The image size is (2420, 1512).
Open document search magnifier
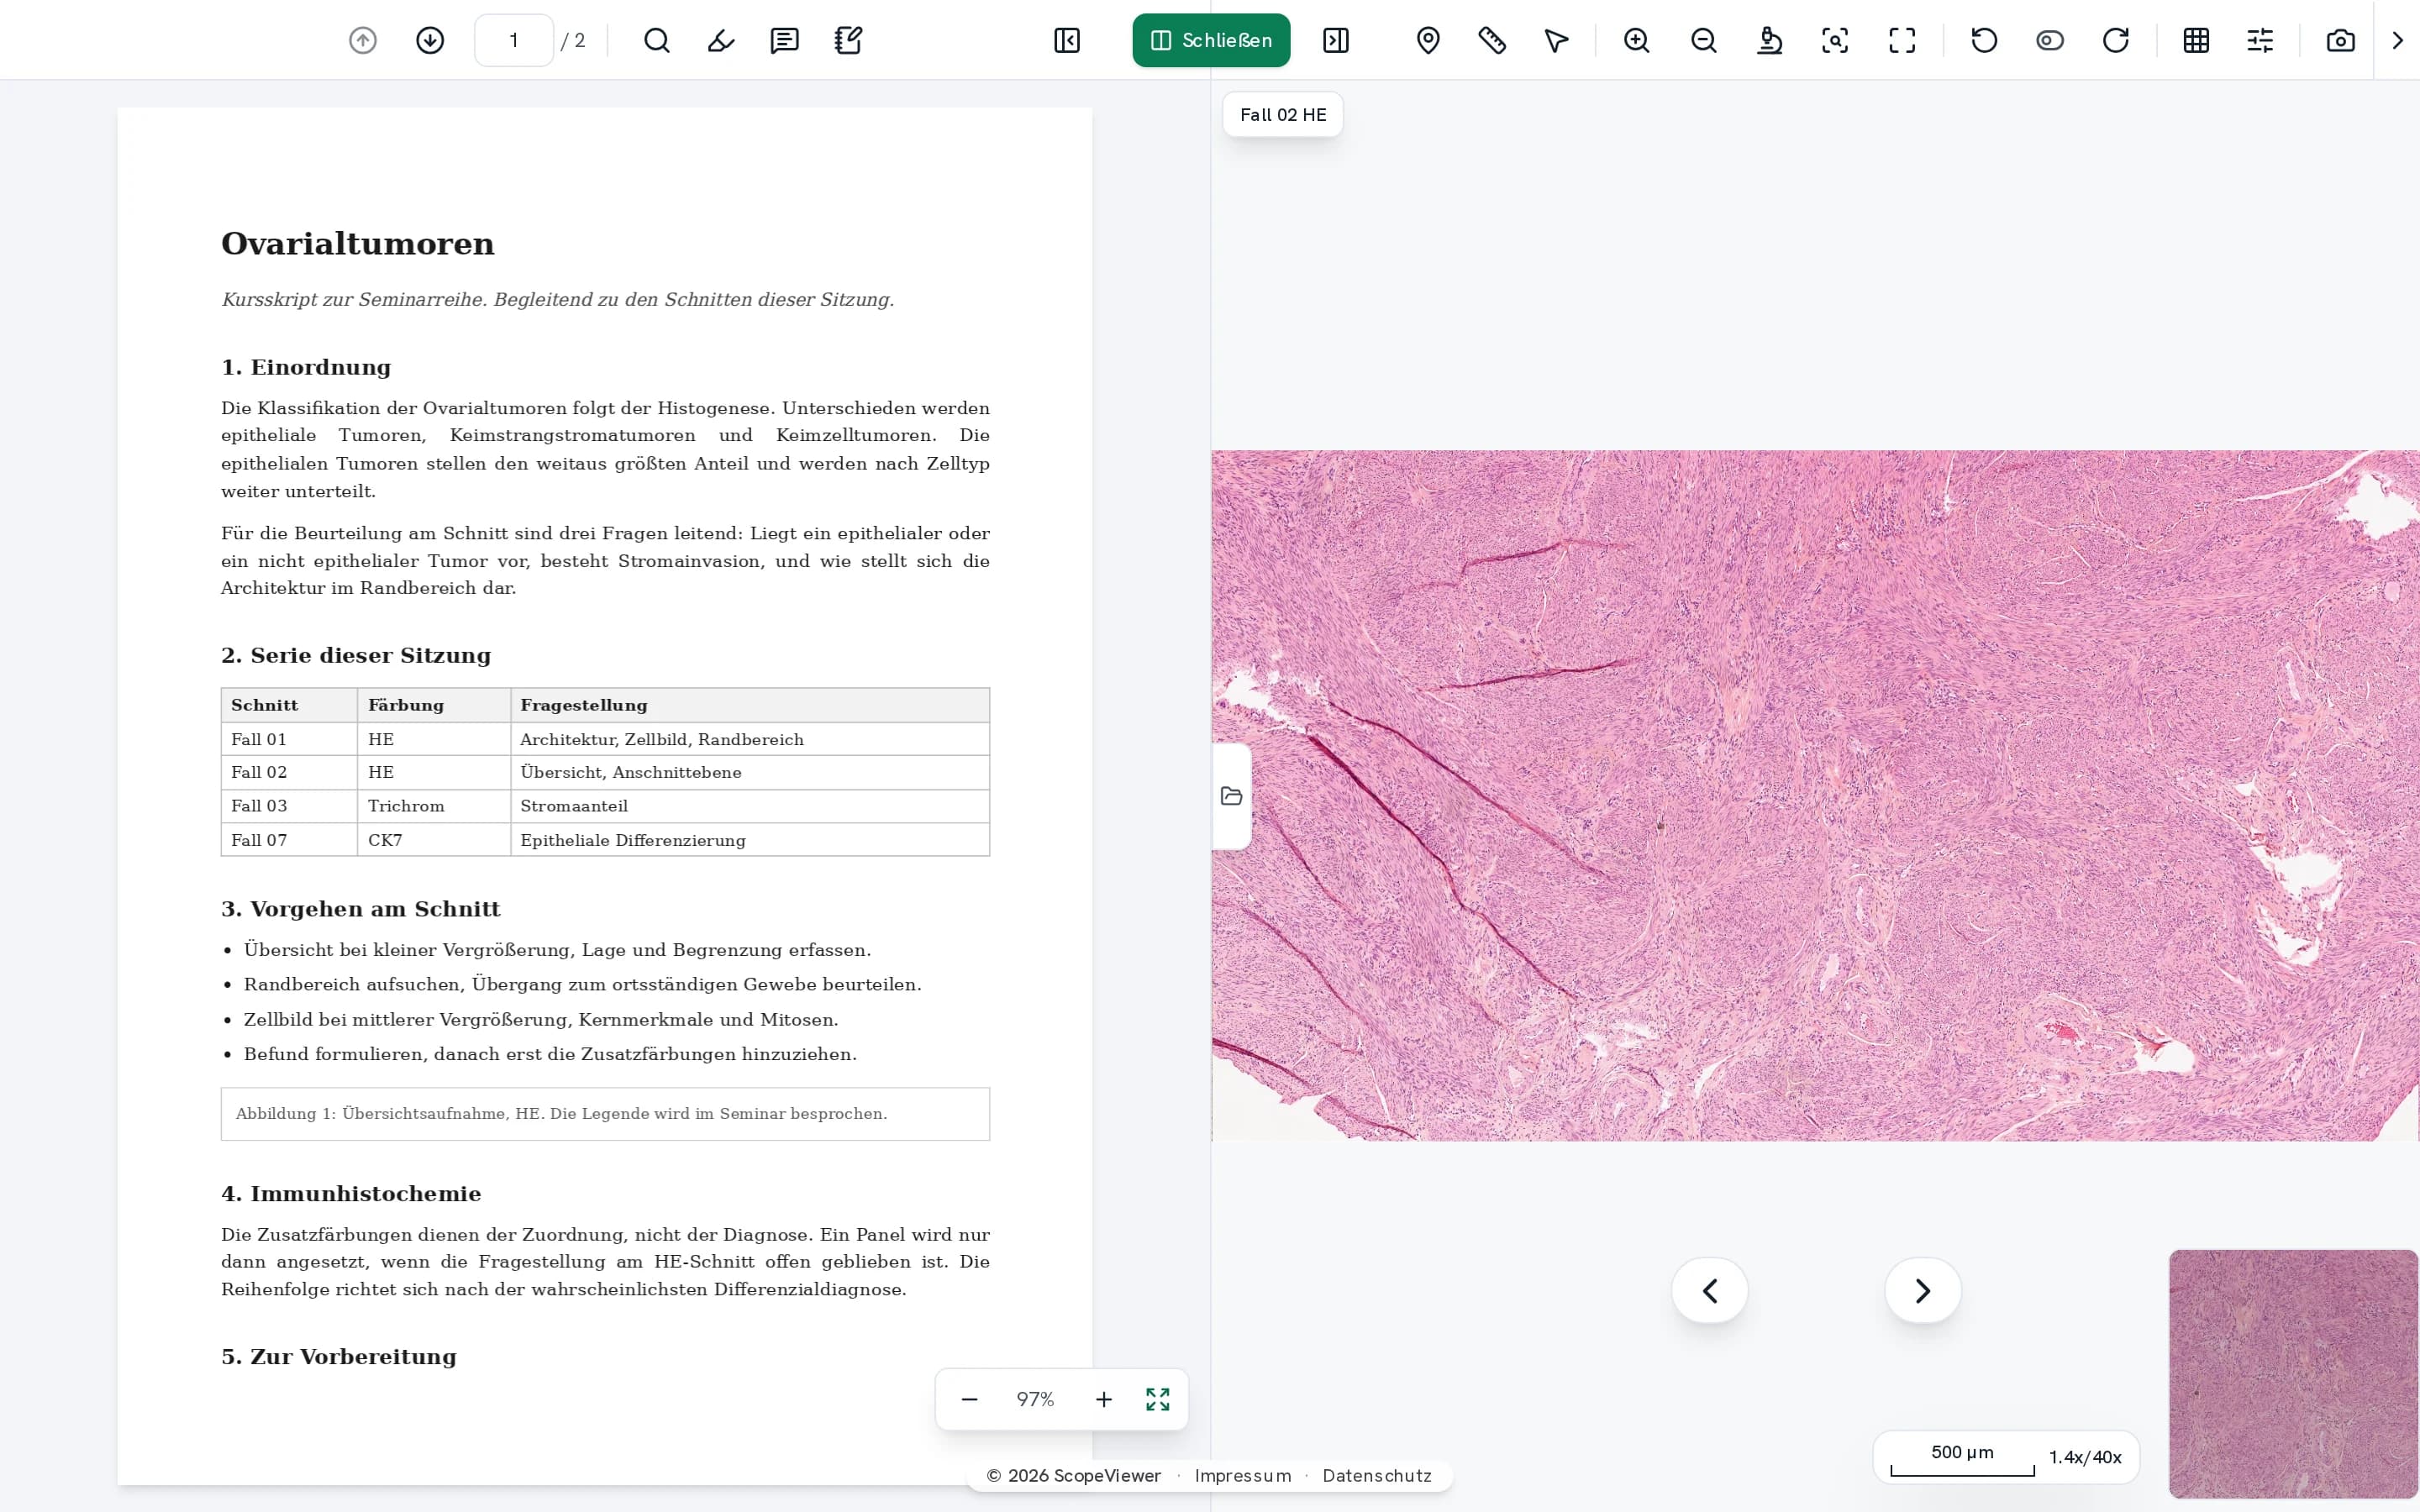coord(657,40)
